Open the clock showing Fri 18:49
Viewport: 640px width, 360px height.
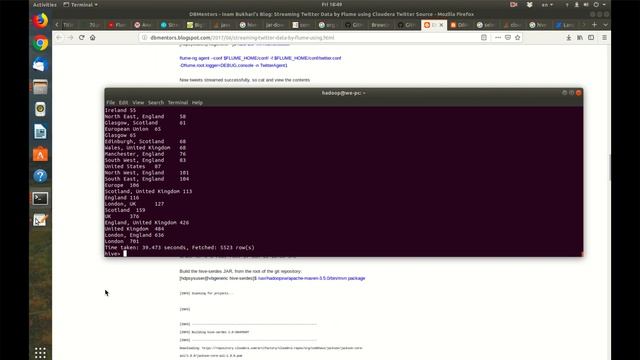[332, 4]
